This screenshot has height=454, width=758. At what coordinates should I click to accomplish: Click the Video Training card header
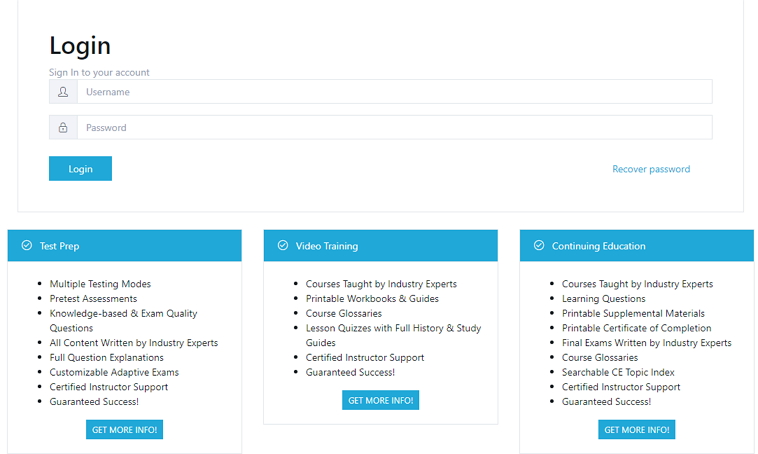coord(380,246)
